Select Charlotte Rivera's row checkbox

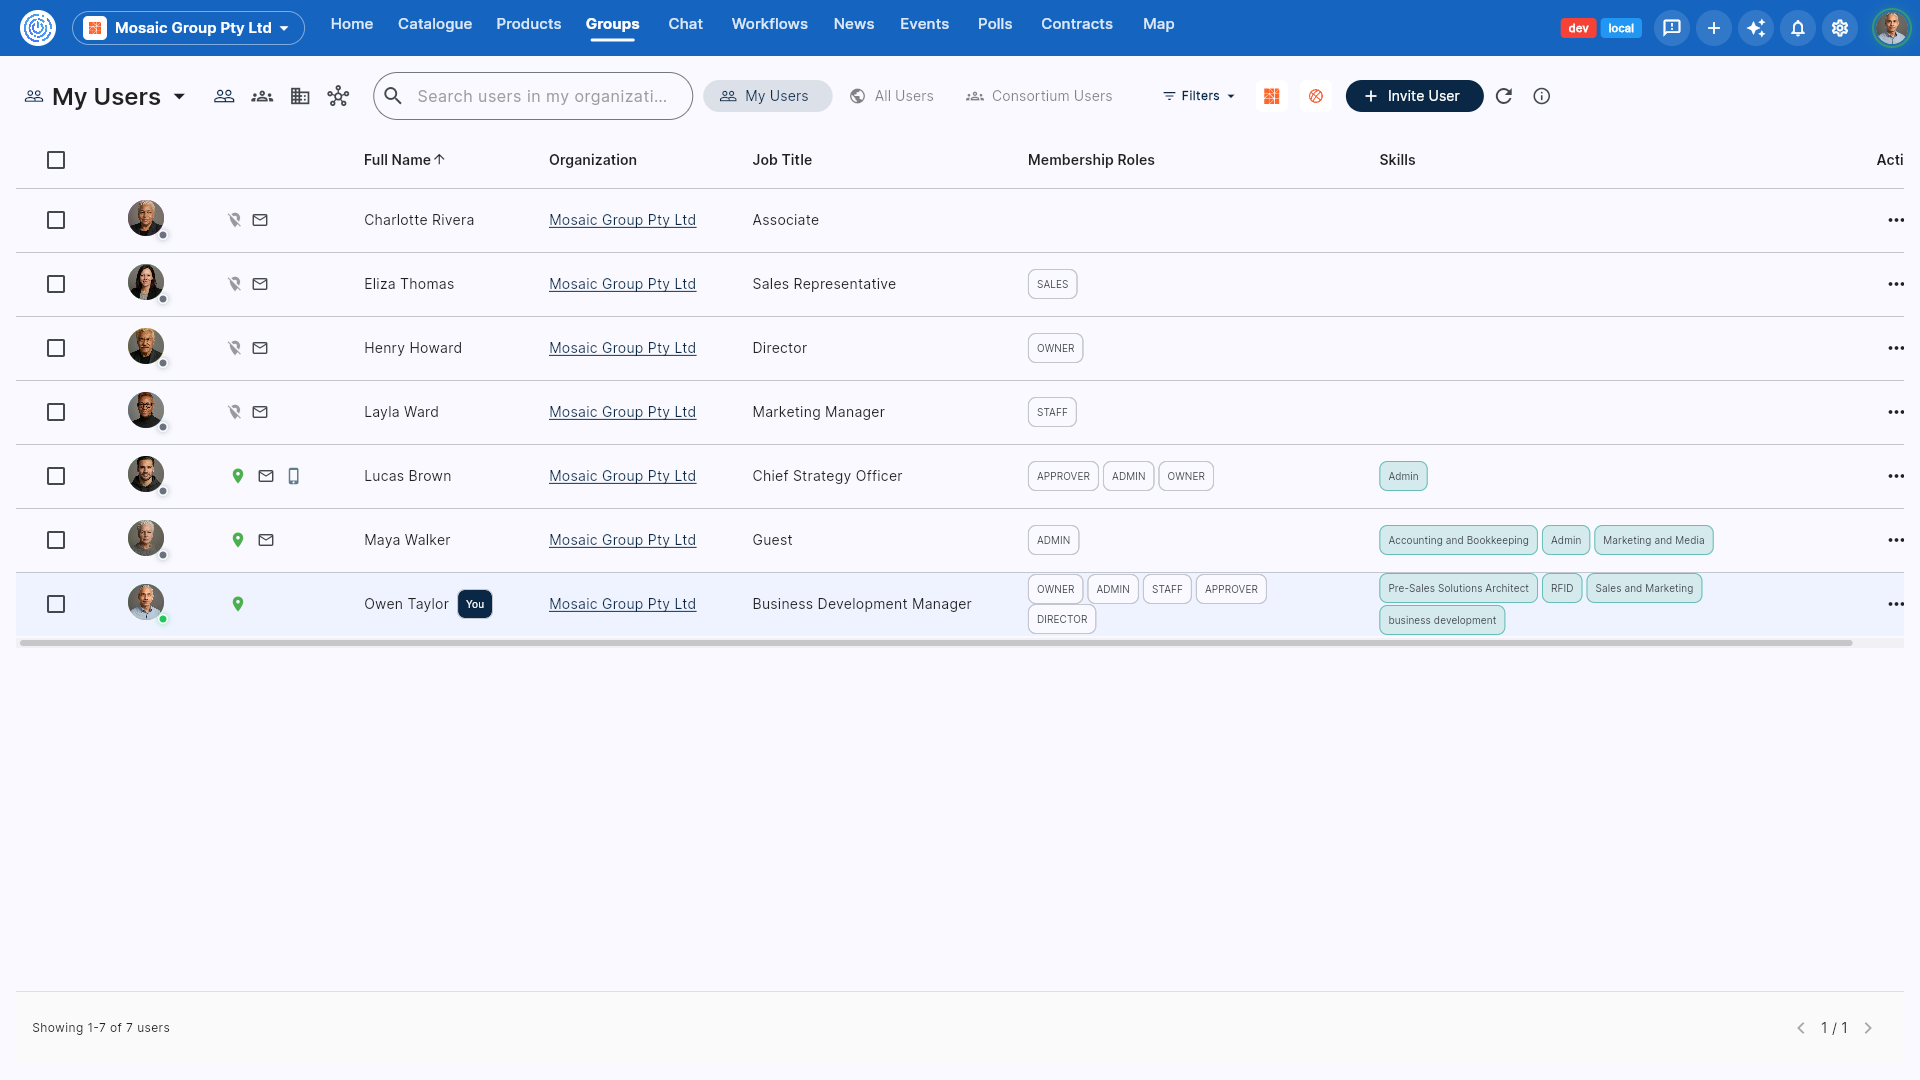coord(56,220)
